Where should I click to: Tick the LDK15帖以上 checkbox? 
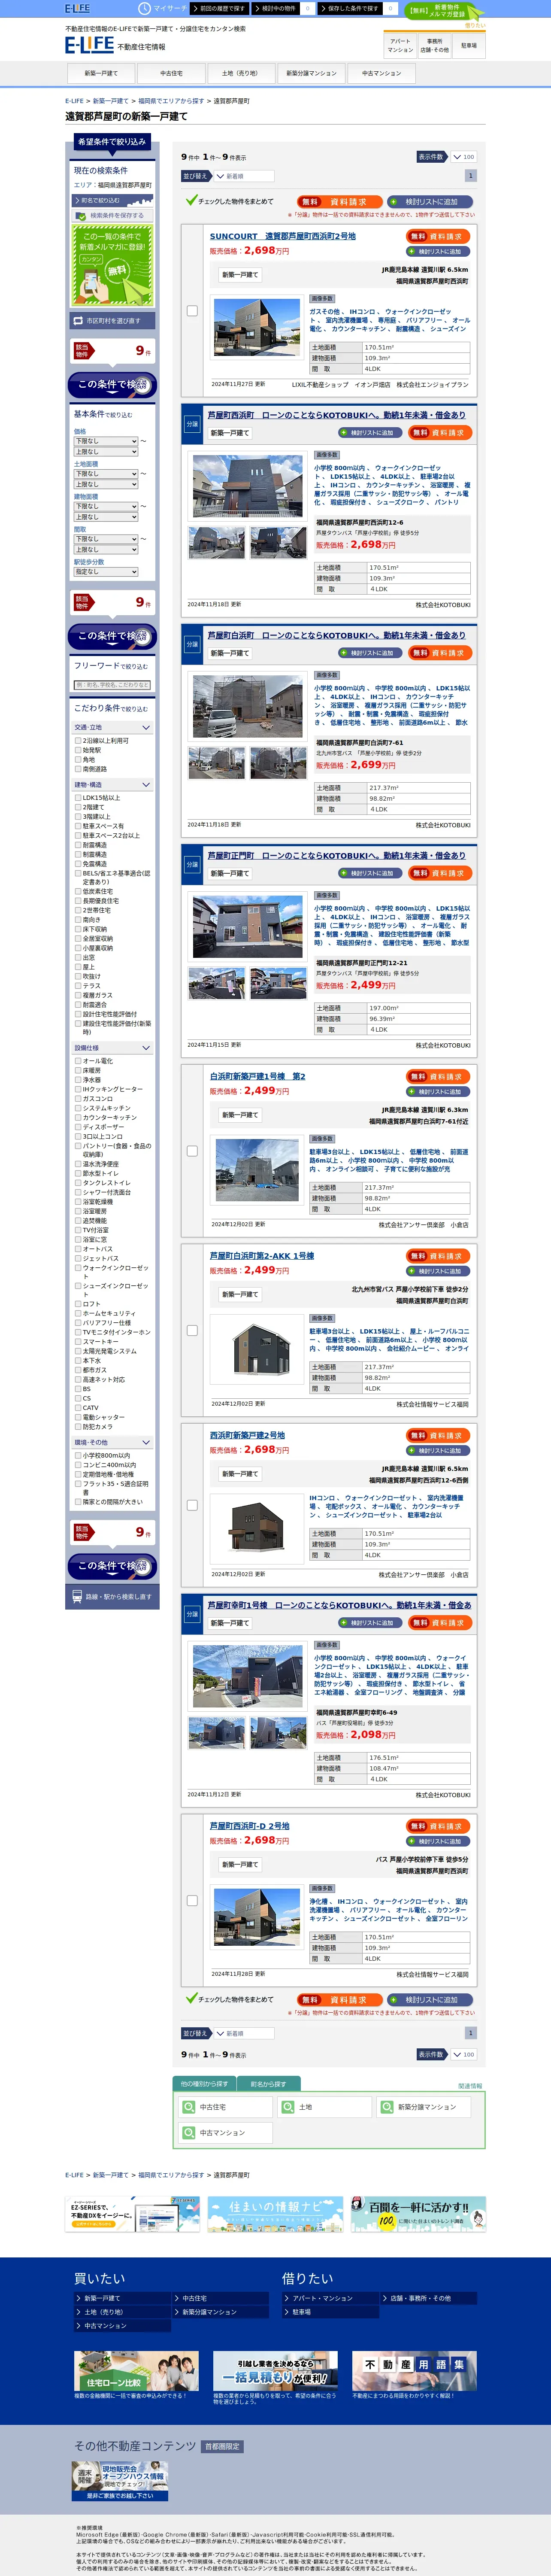[78, 798]
